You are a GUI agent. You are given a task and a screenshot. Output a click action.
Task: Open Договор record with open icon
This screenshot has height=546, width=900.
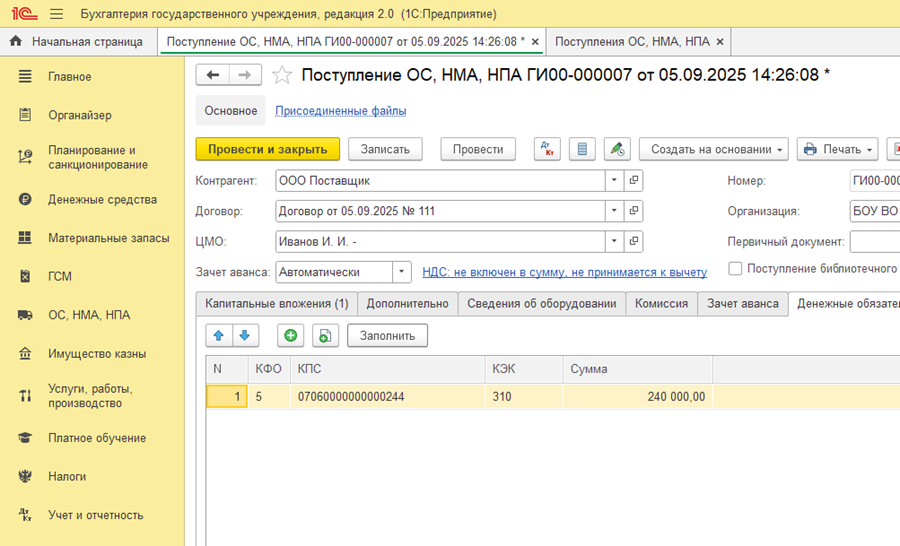pyautogui.click(x=634, y=211)
